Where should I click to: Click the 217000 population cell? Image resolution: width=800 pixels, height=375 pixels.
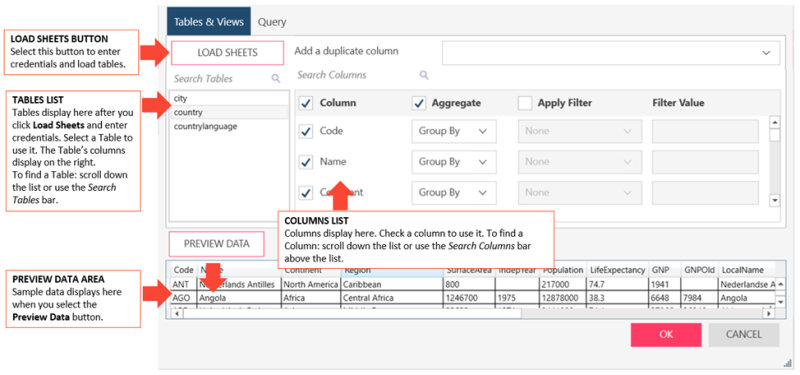(563, 284)
